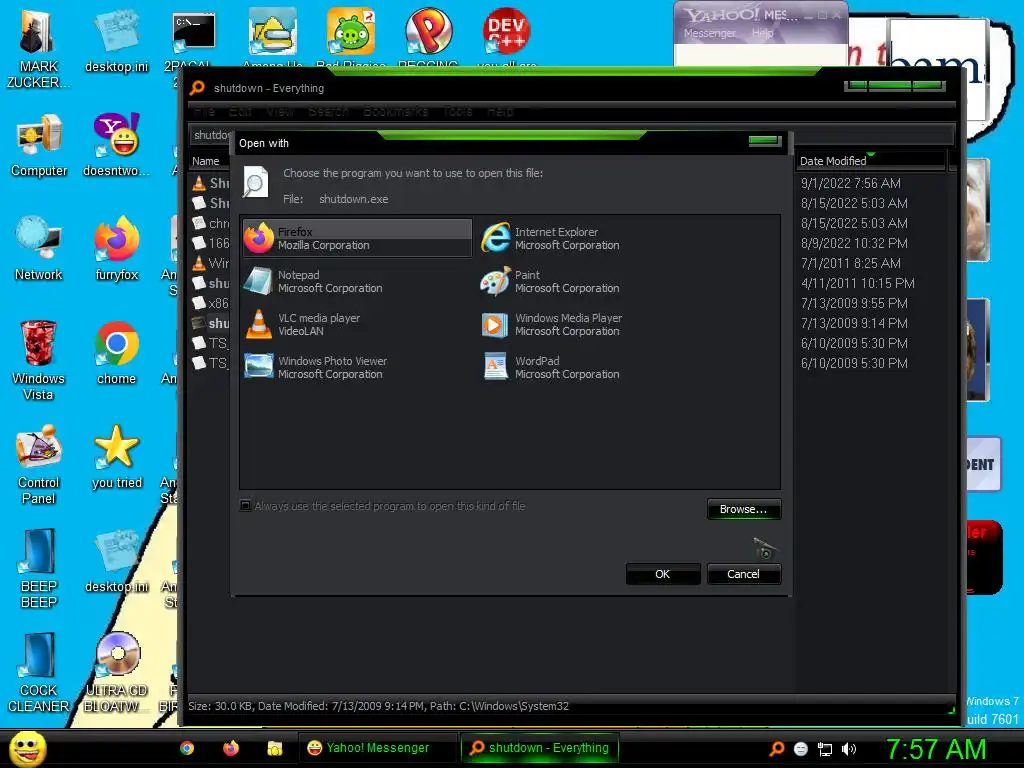Switch to Yahoo! Messenger taskbar button
Image resolution: width=1024 pixels, height=768 pixels.
378,748
